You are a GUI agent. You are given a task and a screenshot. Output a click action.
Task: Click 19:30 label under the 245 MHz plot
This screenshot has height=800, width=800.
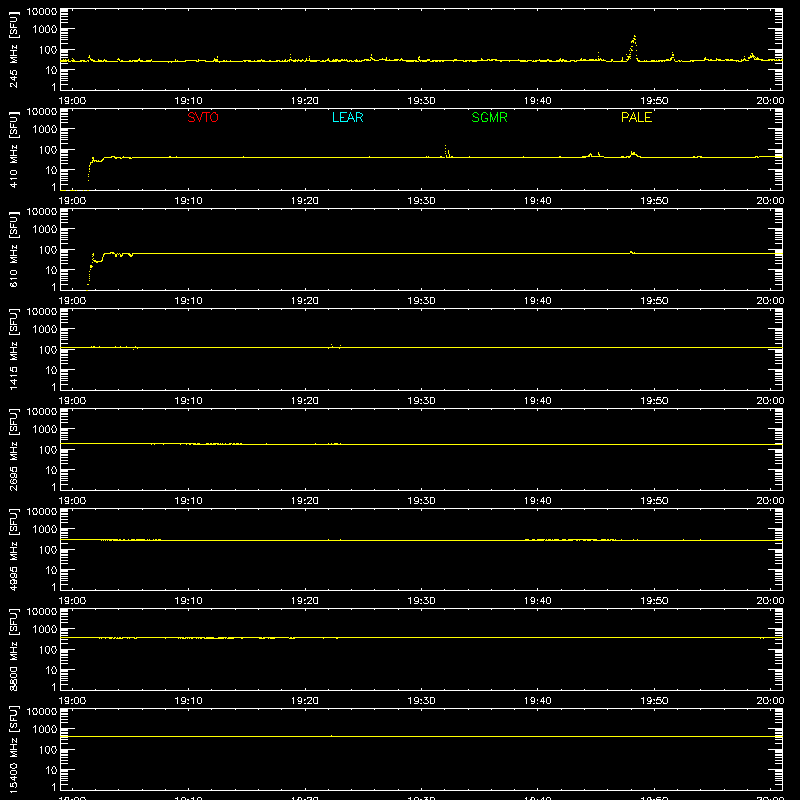[421, 101]
